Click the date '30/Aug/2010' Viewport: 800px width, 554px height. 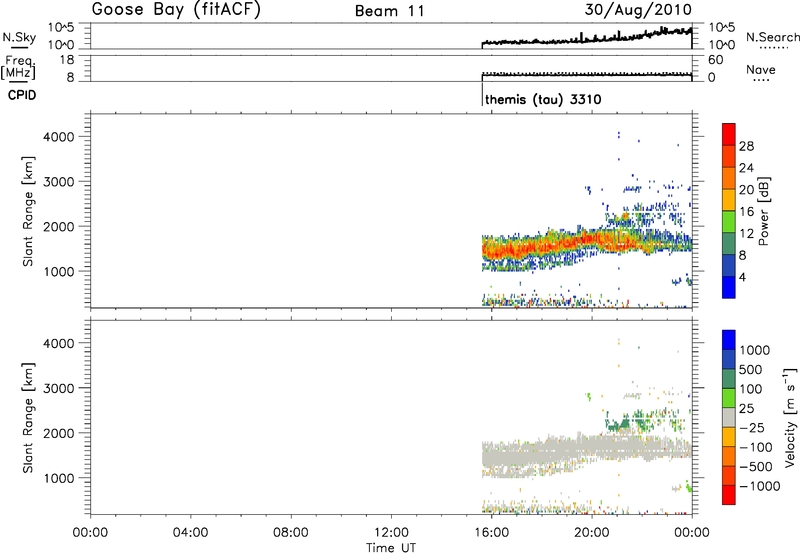(638, 10)
